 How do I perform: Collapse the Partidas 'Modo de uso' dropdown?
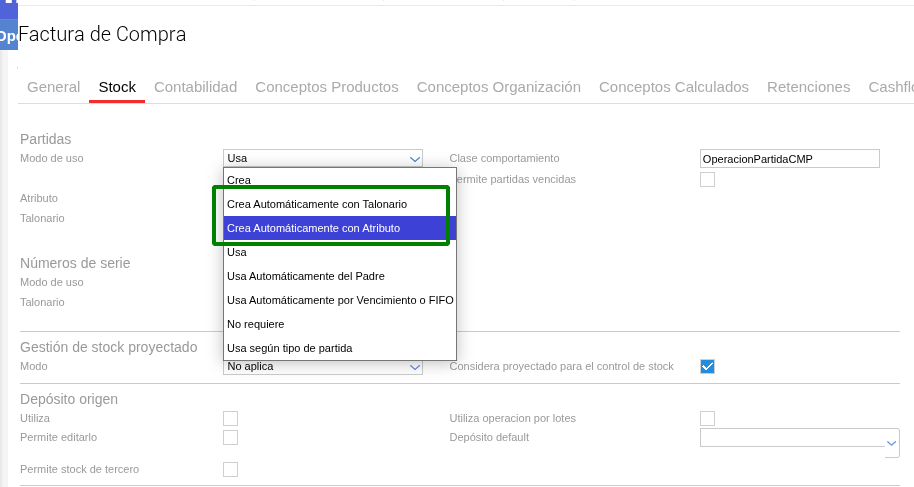click(322, 158)
